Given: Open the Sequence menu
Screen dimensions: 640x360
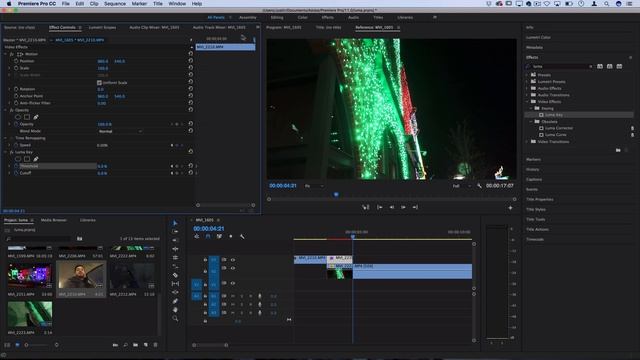Looking at the screenshot, I should click(x=115, y=4).
